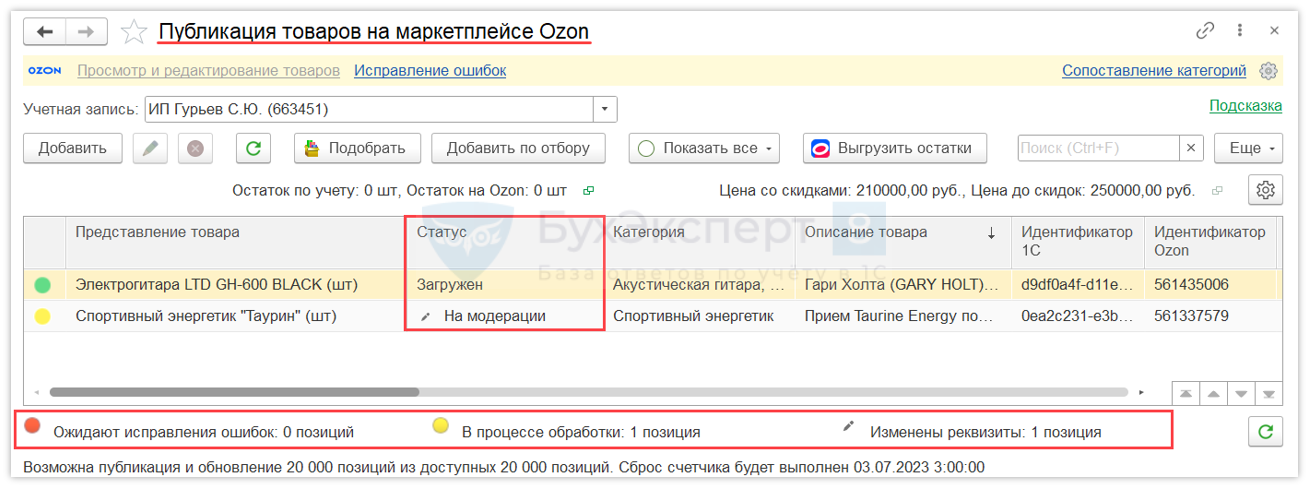Click В процессе обработки: 1 позиция
This screenshot has width=1309, height=488.
[x=581, y=433]
